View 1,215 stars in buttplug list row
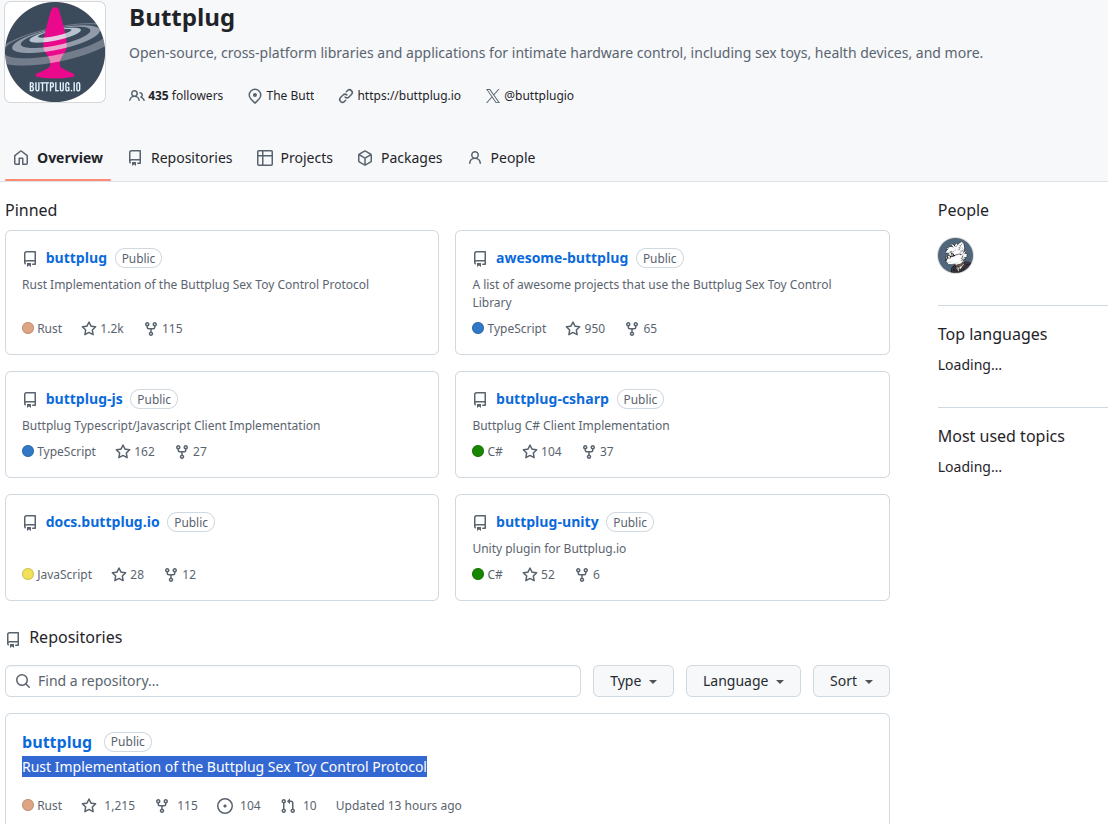Image resolution: width=1108 pixels, height=824 pixels. [109, 806]
